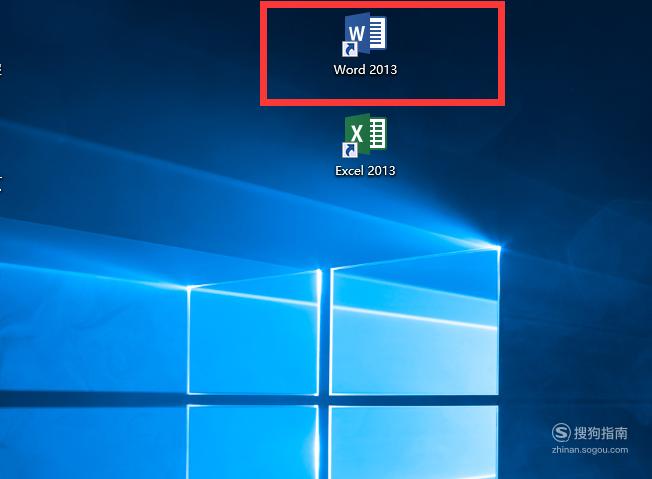Viewport: 652px width, 479px height.
Task: Click the "Word 2013" label text
Action: (x=365, y=69)
